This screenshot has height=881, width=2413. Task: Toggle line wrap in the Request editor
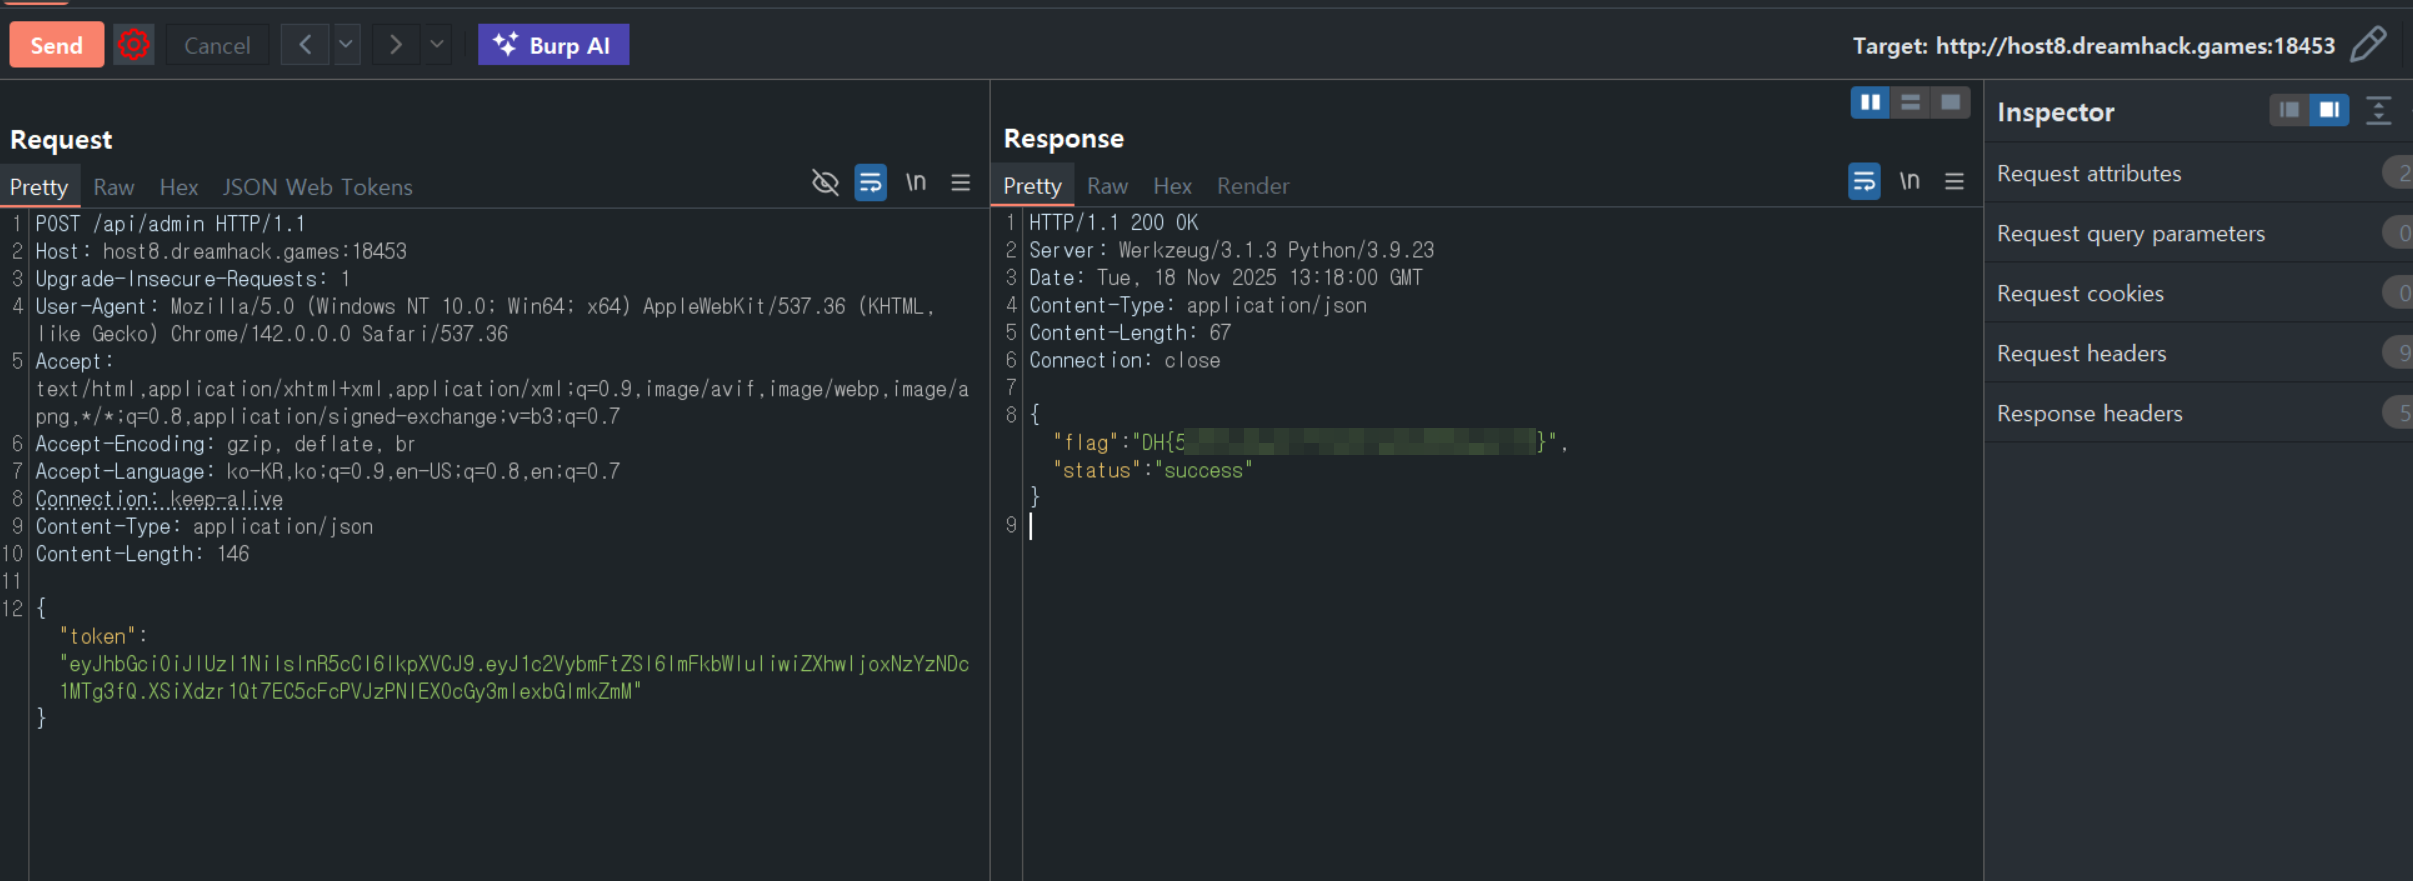[870, 182]
